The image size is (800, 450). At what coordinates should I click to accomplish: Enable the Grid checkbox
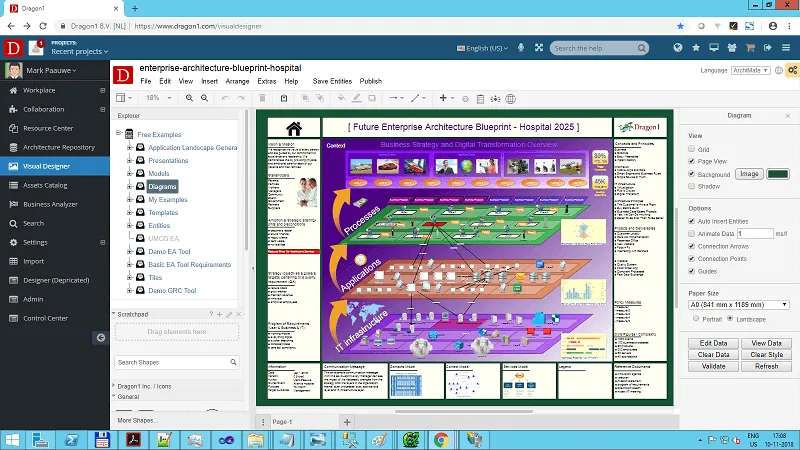(691, 149)
